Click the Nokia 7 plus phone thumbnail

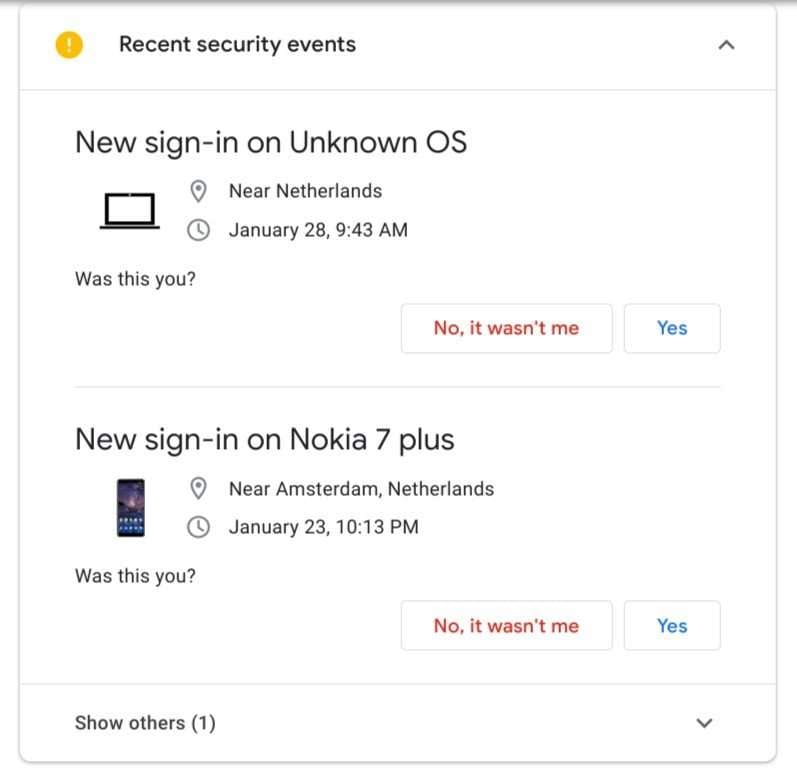click(x=130, y=508)
